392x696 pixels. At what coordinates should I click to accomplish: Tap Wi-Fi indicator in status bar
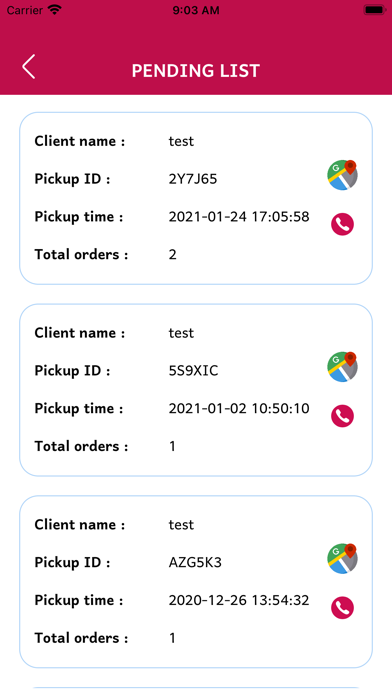[55, 10]
